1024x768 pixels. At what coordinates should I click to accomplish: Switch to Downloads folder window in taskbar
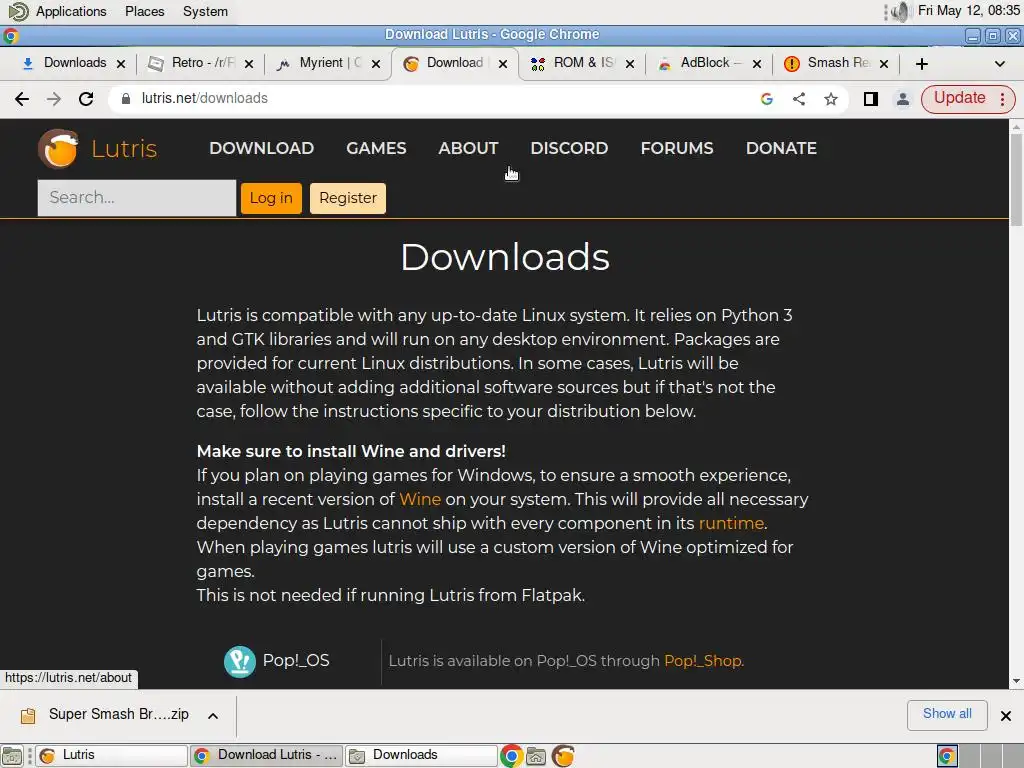[421, 756]
